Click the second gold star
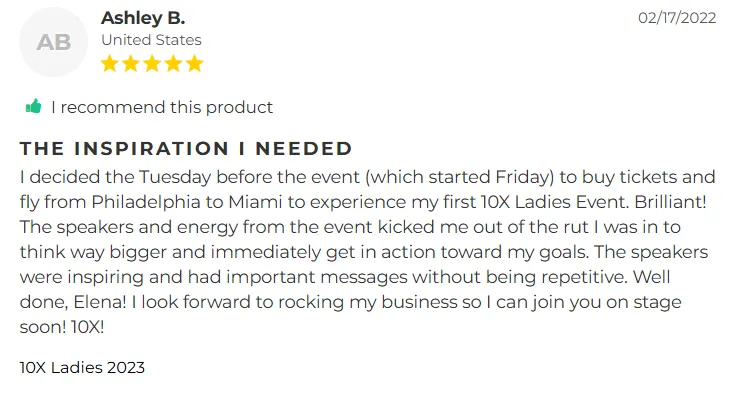737x397 pixels. [131, 63]
